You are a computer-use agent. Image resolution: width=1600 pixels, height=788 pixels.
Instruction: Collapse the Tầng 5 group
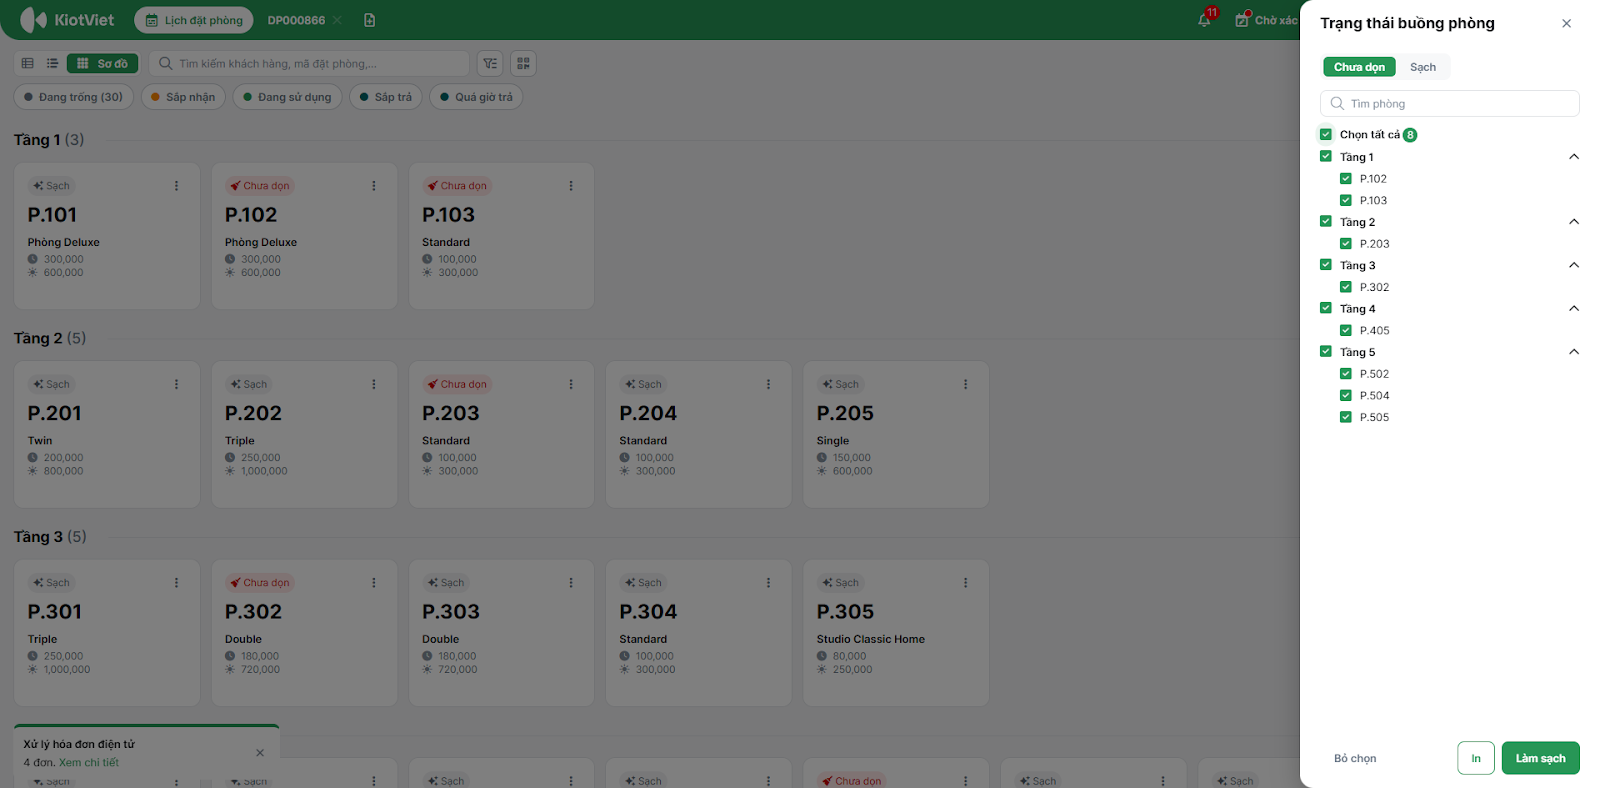(x=1574, y=351)
